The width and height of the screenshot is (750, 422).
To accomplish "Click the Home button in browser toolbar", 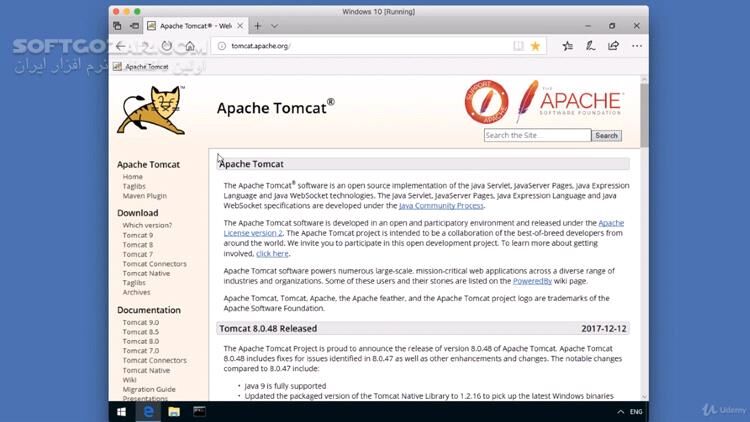I will click(x=189, y=46).
